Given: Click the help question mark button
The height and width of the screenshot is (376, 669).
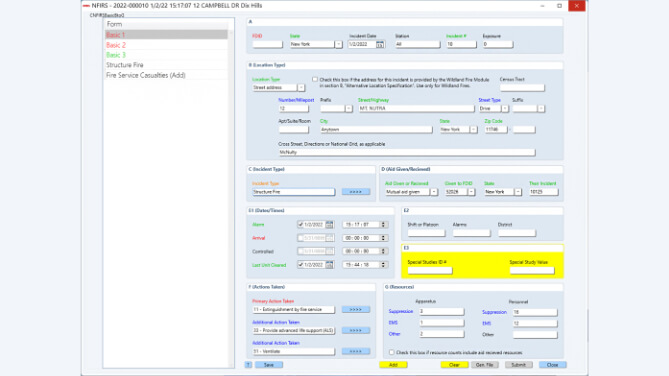Looking at the screenshot, I should [x=248, y=365].
